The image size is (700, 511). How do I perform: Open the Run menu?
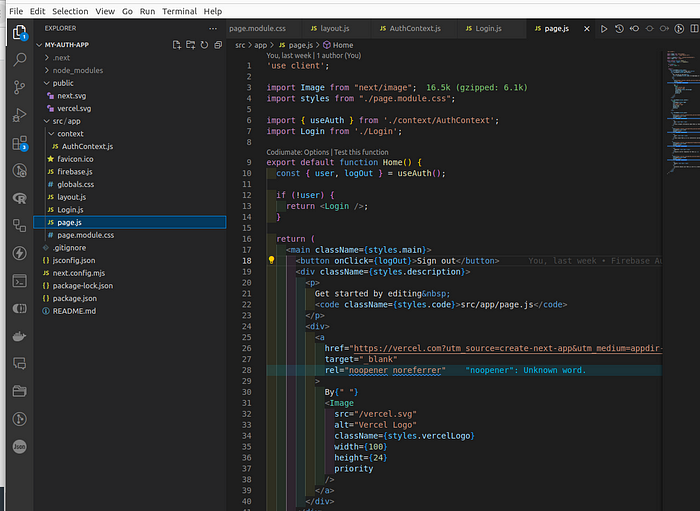[x=147, y=11]
